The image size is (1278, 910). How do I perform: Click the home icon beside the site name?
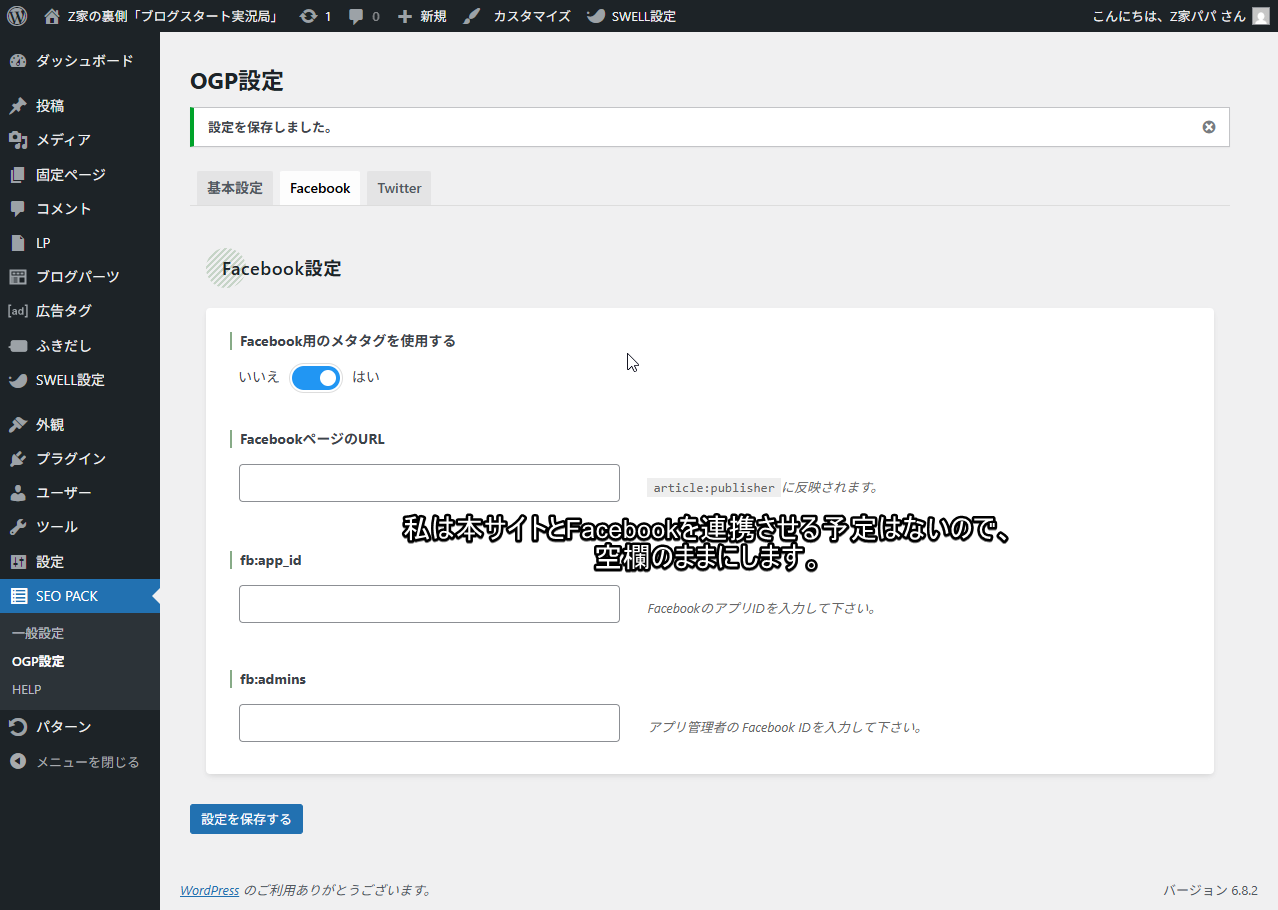click(52, 16)
